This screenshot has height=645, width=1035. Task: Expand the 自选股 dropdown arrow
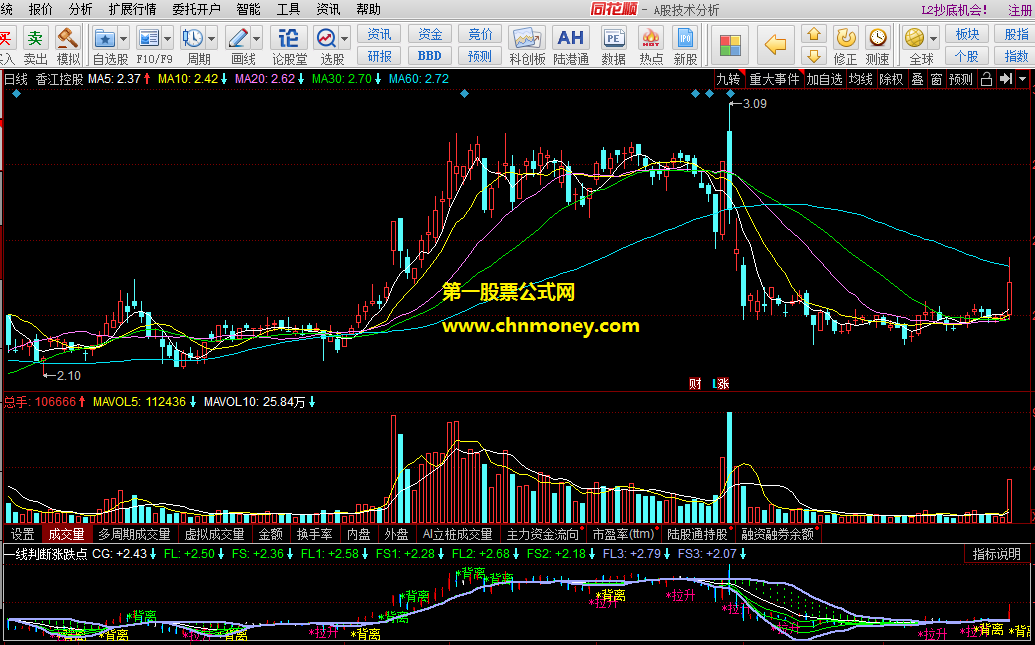pos(123,38)
